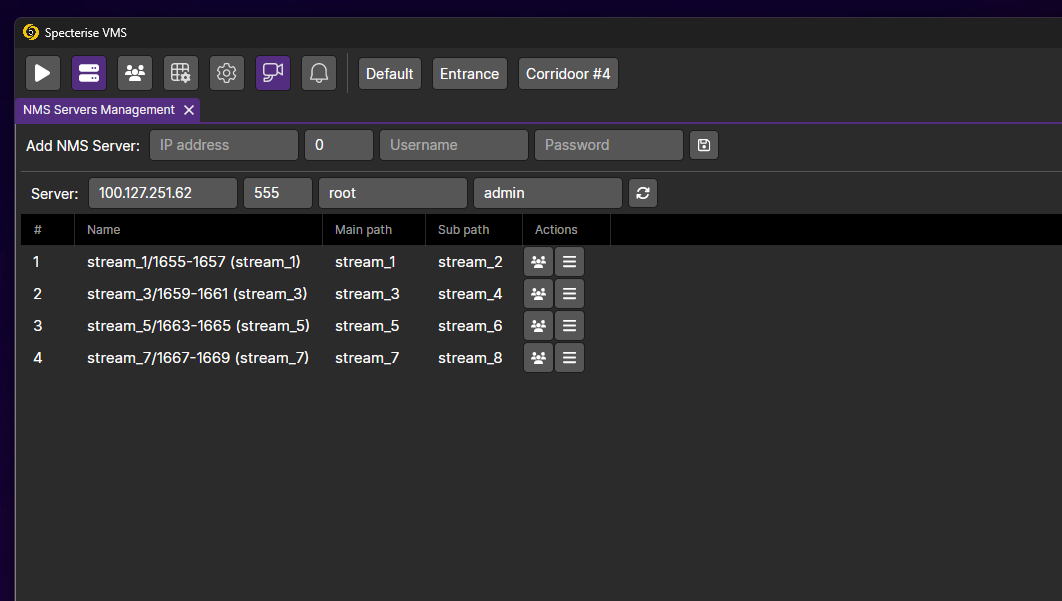Image resolution: width=1062 pixels, height=601 pixels.
Task: Open users icon for stream_1 row
Action: coord(538,262)
